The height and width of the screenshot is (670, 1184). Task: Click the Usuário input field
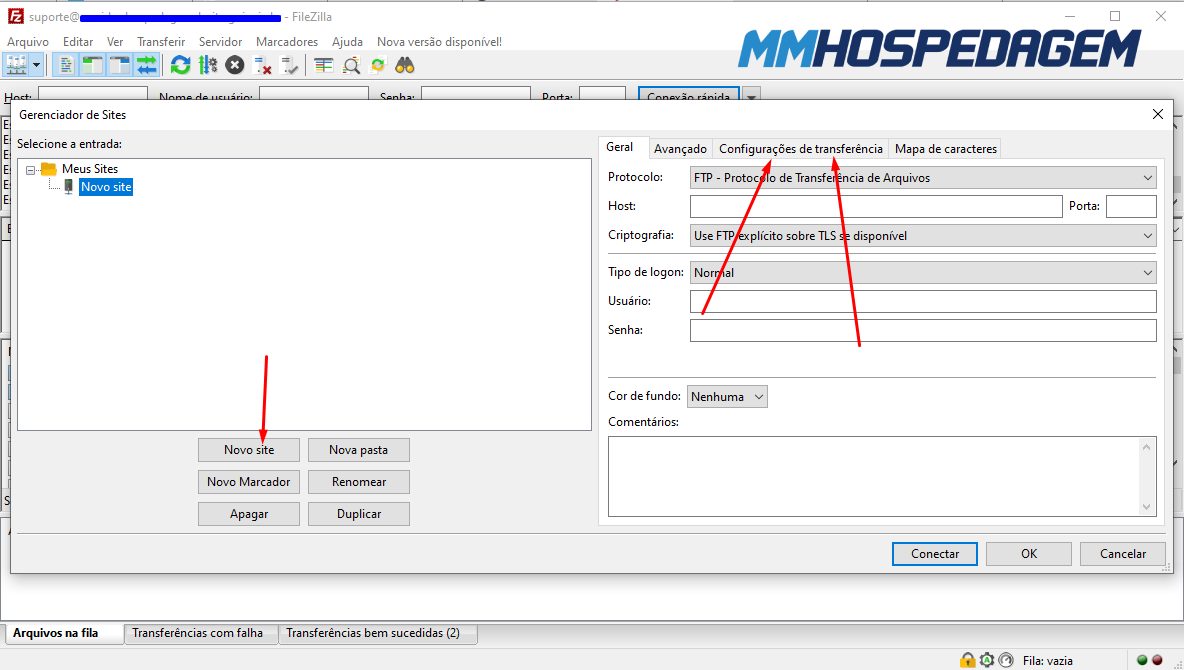point(923,301)
